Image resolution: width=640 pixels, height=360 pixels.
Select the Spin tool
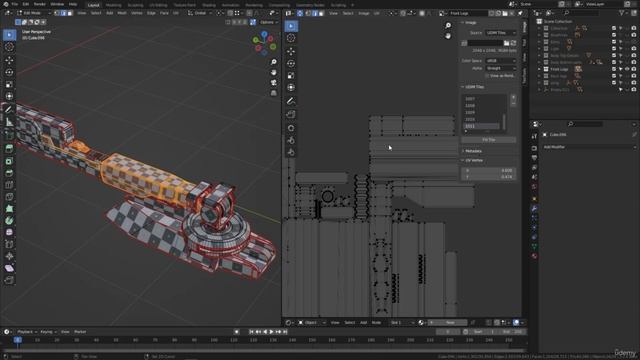pos(9,220)
